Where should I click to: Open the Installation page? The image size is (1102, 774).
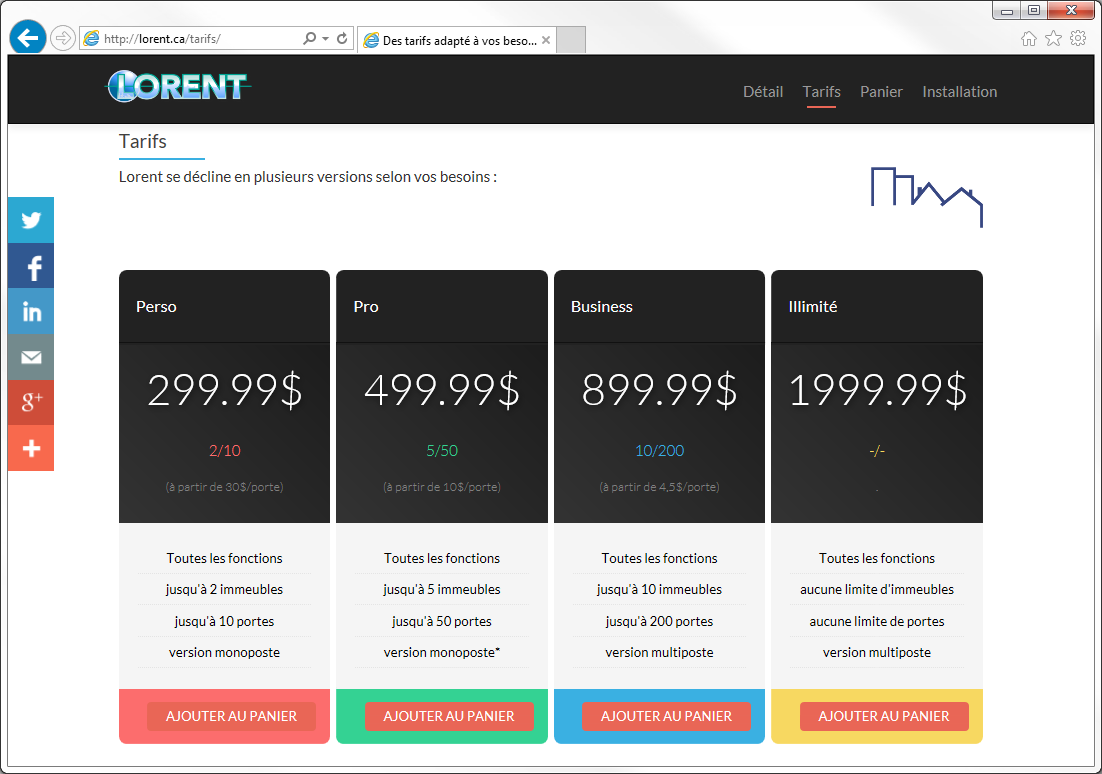959,91
